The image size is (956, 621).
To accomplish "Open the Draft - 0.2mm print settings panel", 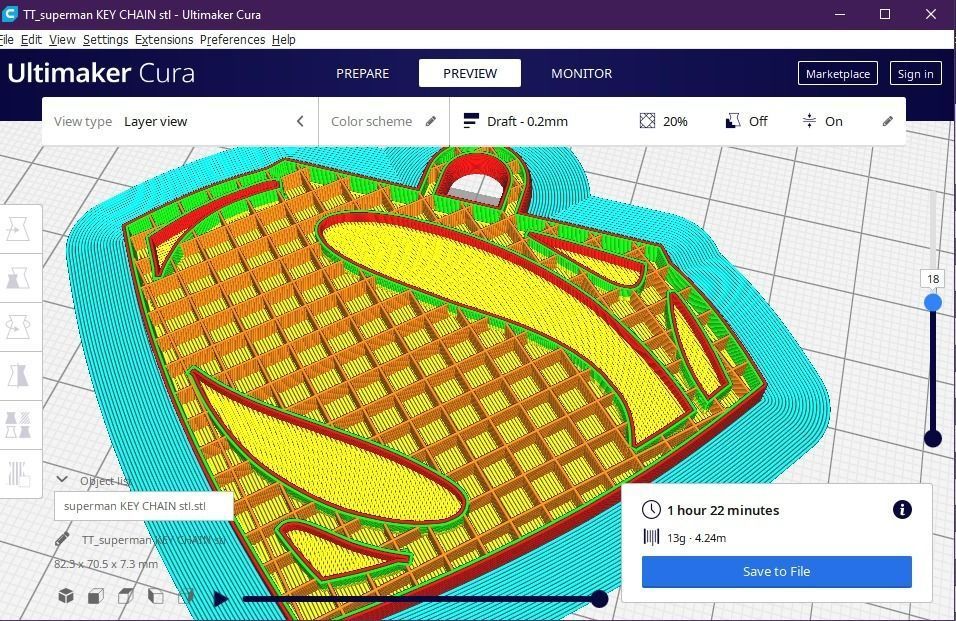I will point(677,121).
